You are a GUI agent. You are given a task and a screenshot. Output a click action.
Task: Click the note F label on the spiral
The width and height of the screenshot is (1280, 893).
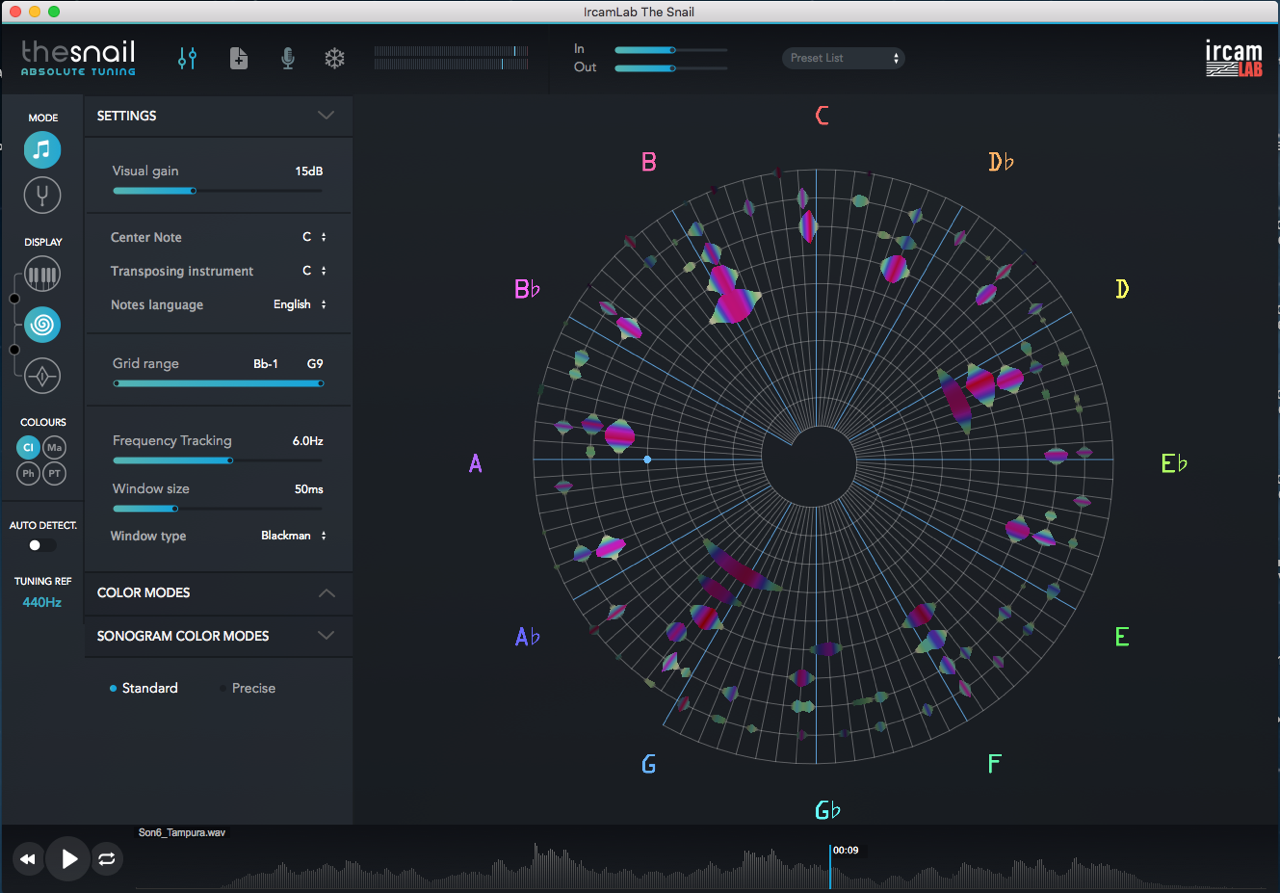(x=994, y=764)
